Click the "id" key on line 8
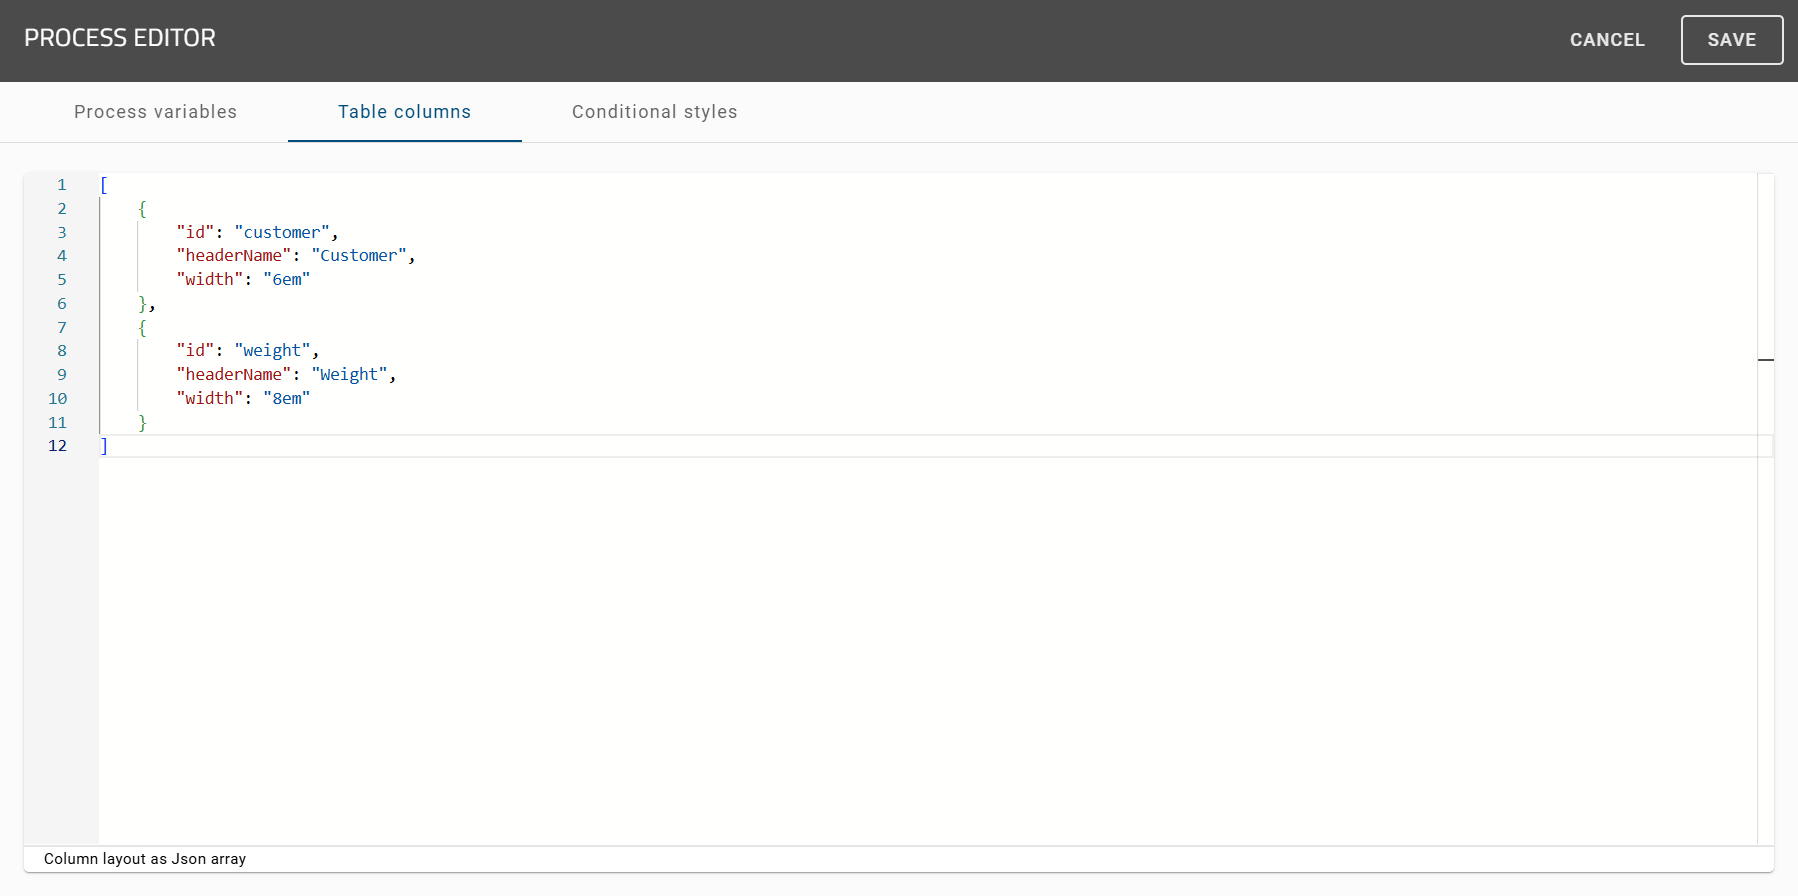This screenshot has height=896, width=1798. 195,351
